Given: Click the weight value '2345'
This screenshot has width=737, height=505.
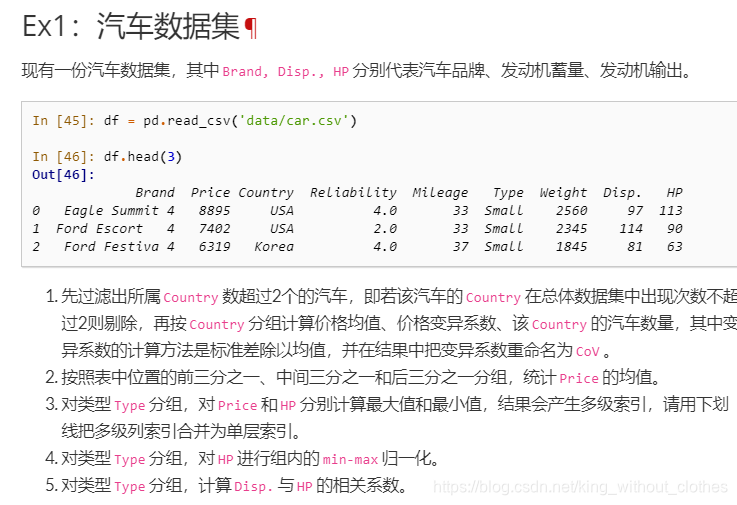Looking at the screenshot, I should [572, 229].
